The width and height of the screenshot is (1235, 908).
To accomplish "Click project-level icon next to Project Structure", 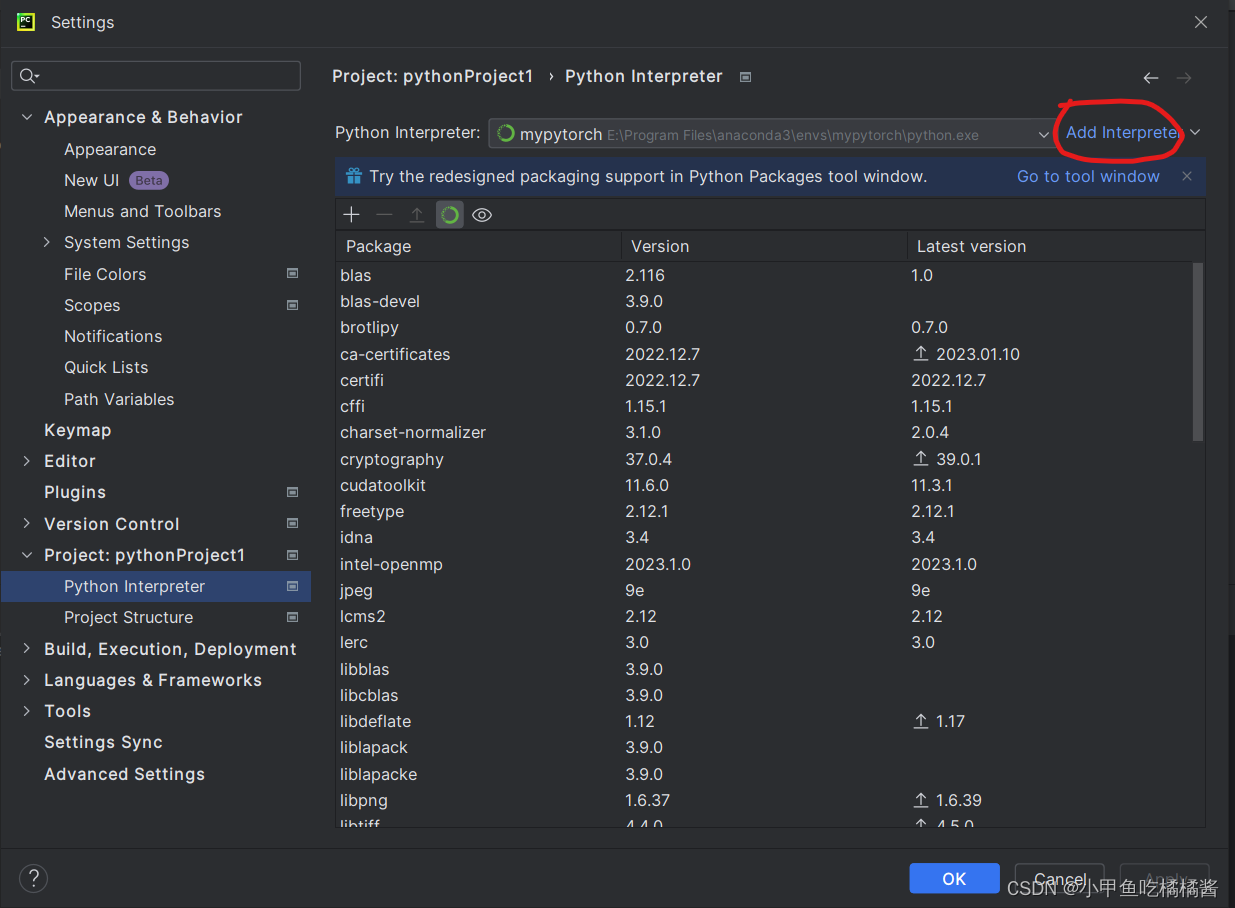I will [293, 617].
